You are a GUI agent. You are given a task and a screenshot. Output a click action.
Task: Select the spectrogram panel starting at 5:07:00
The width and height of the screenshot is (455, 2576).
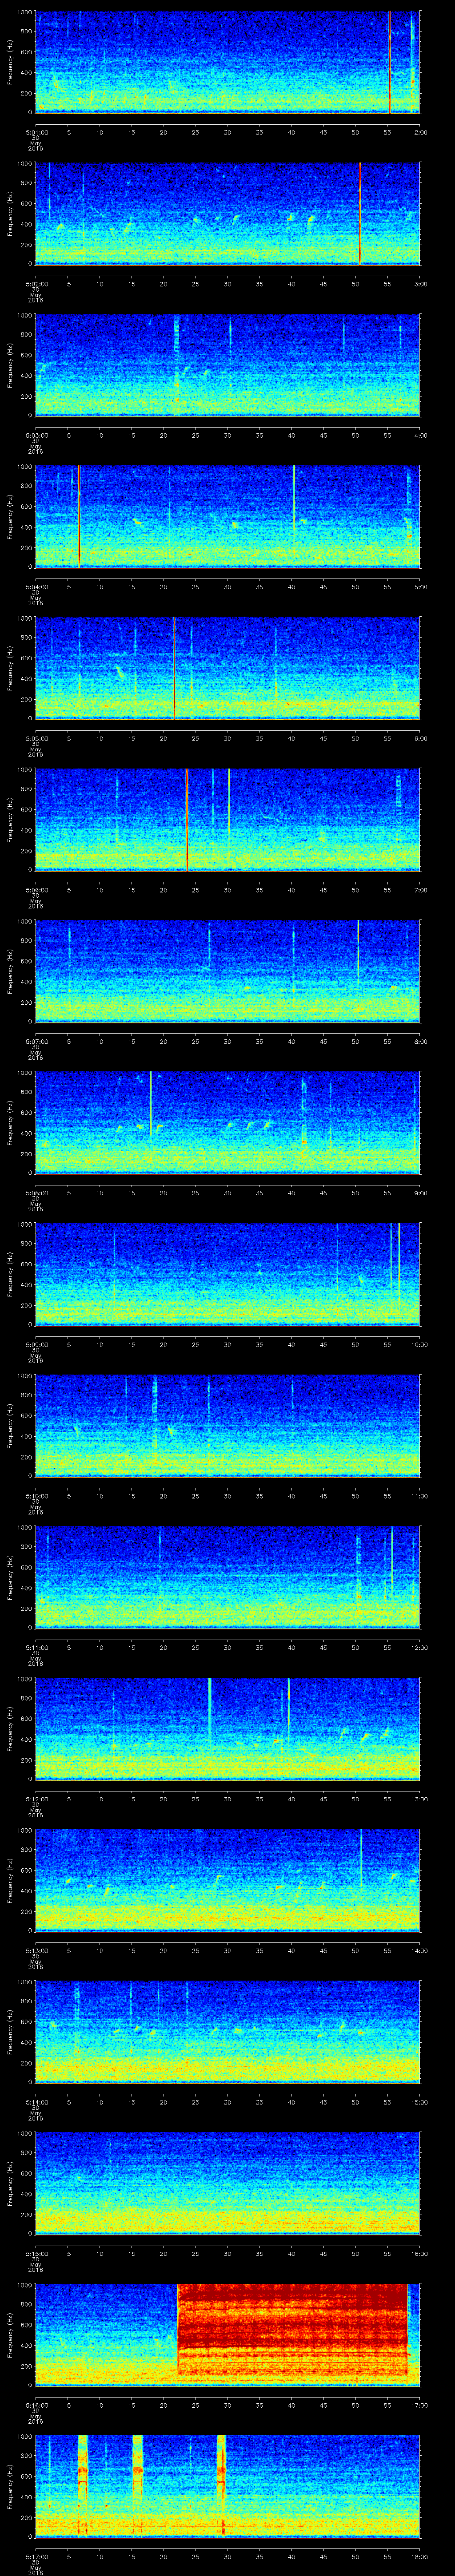point(228,971)
